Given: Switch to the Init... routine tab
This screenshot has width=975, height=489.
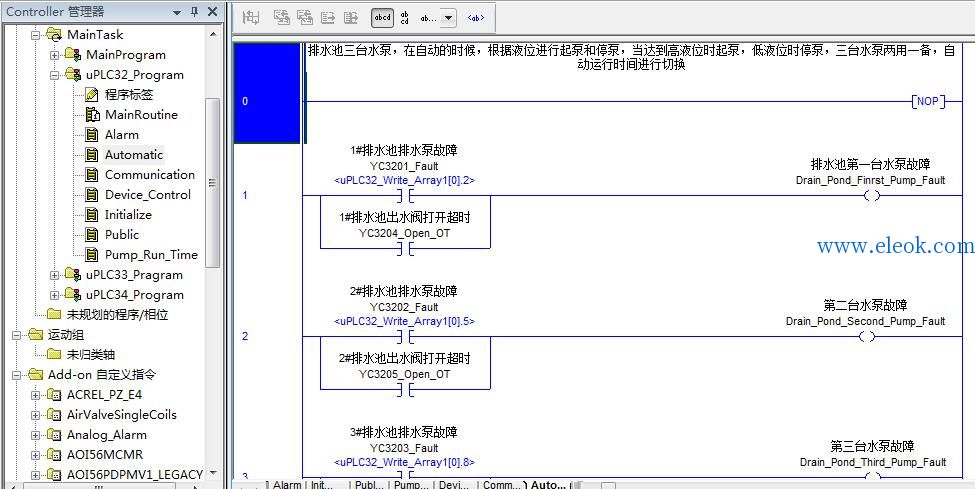Looking at the screenshot, I should [323, 485].
